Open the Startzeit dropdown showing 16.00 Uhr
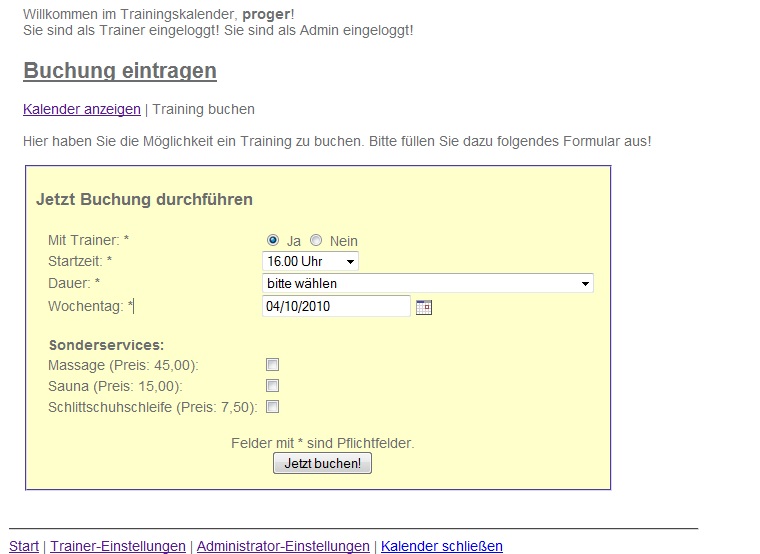The width and height of the screenshot is (760, 554). click(x=310, y=261)
